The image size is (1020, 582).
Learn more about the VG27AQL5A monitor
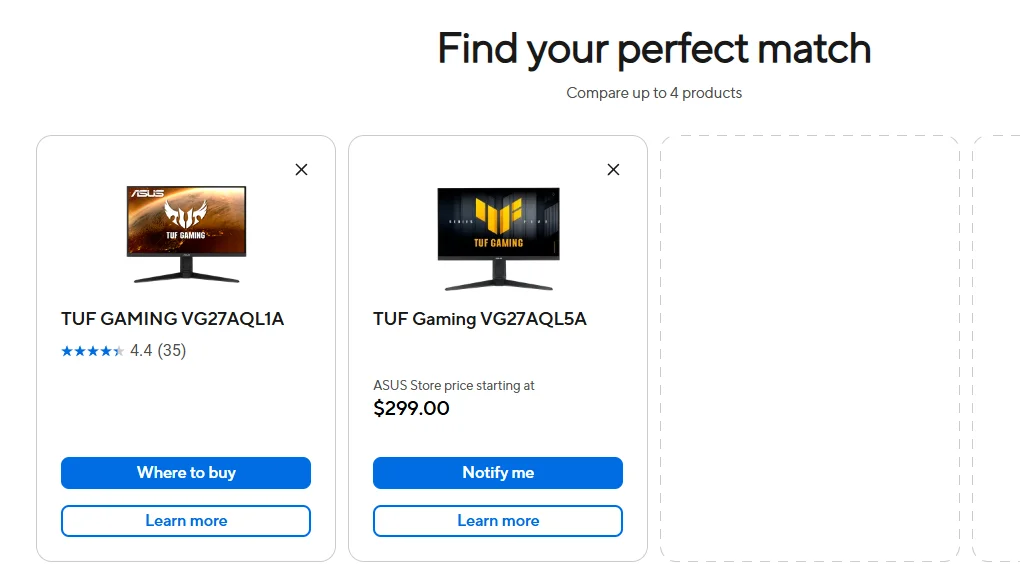[498, 521]
